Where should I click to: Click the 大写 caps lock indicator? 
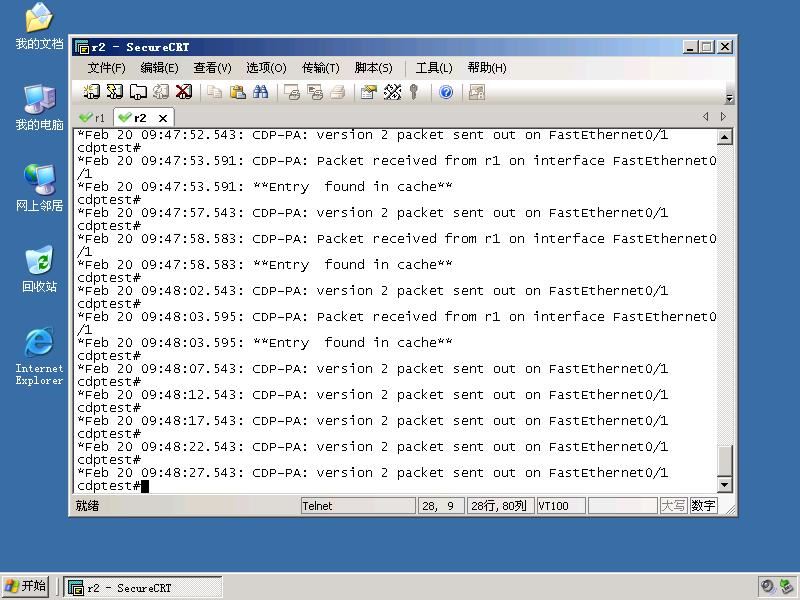click(x=673, y=506)
